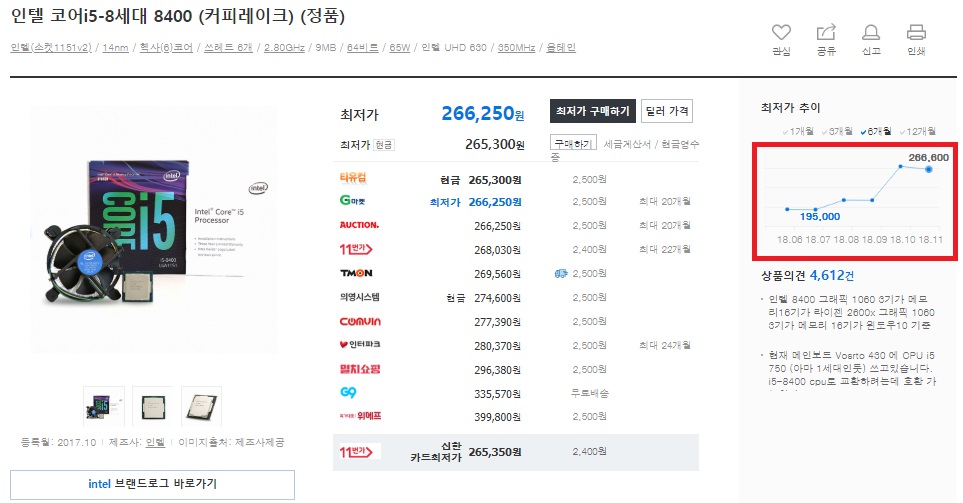This screenshot has width=963, height=503.
Task: Click the 265,300원 티유컴 cash price
Action: pos(495,180)
